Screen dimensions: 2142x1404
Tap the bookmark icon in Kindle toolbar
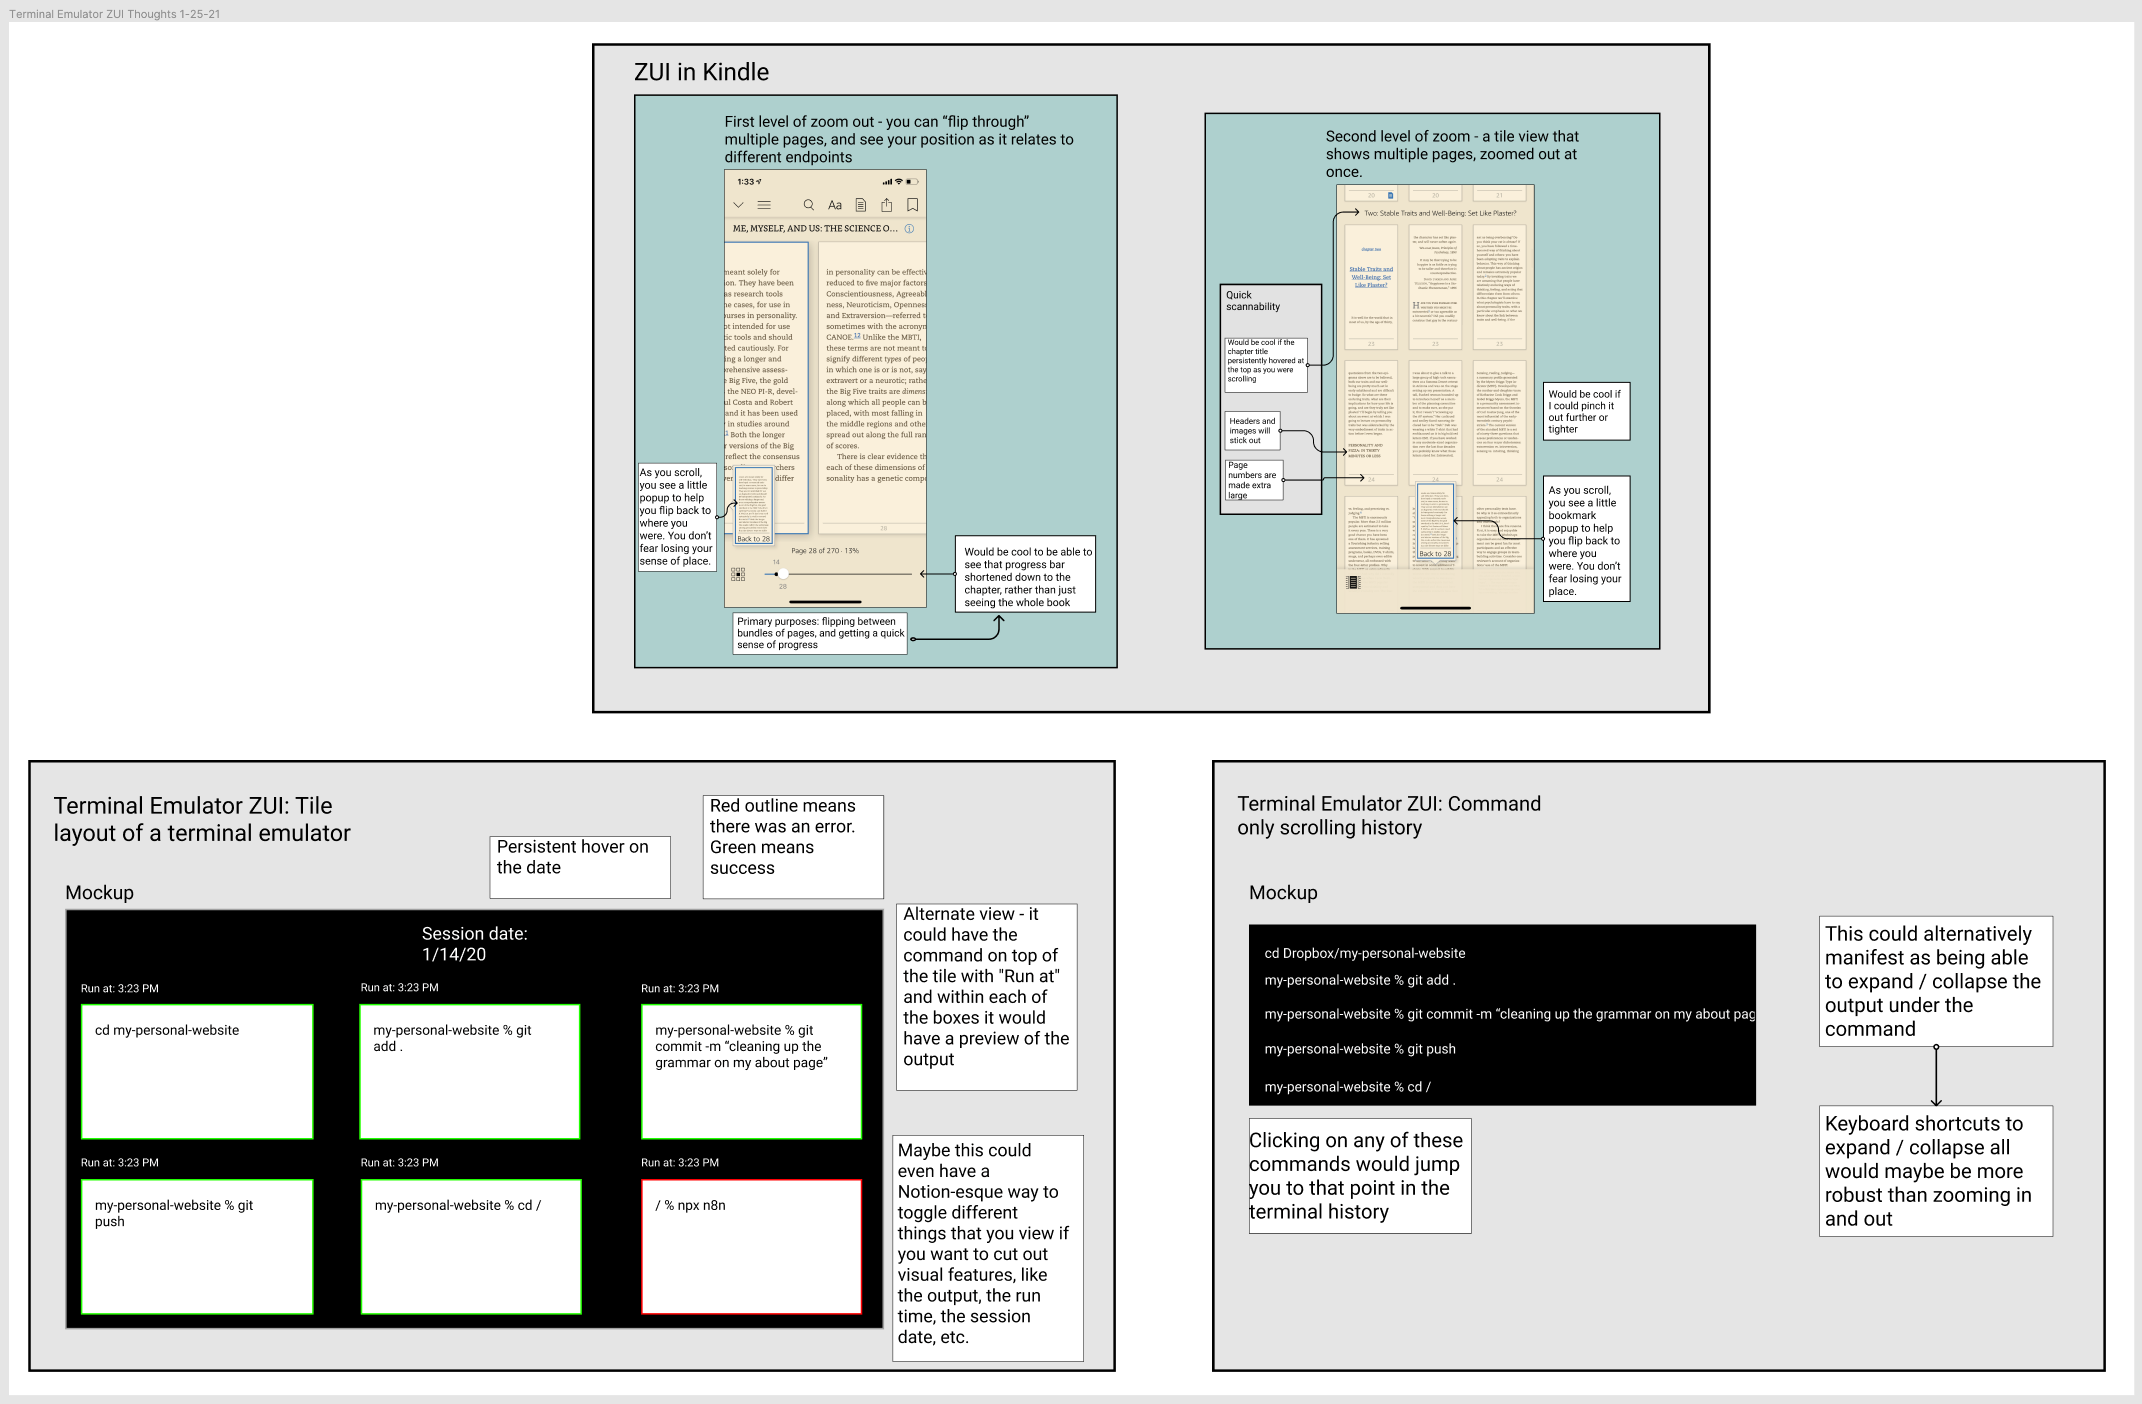click(x=912, y=205)
